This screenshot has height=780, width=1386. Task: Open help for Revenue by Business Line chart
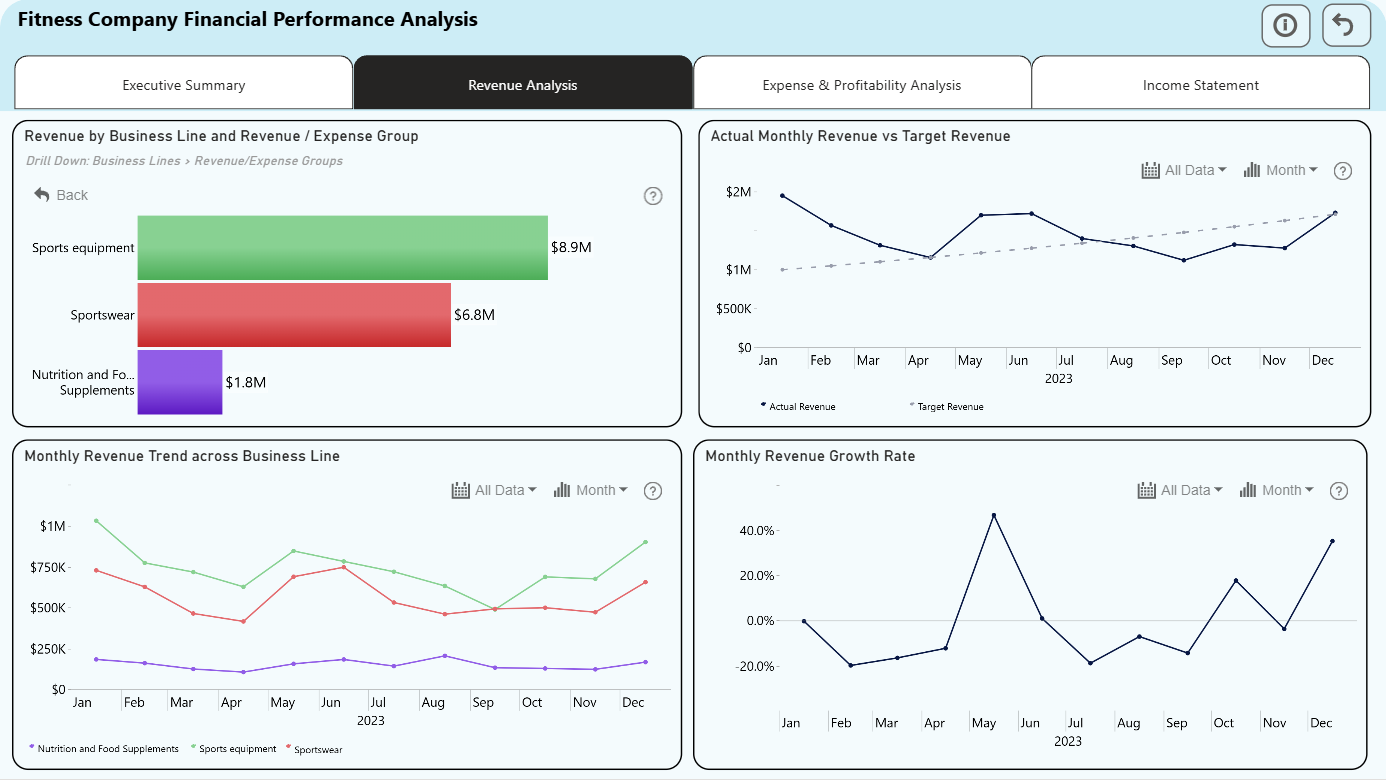[653, 196]
